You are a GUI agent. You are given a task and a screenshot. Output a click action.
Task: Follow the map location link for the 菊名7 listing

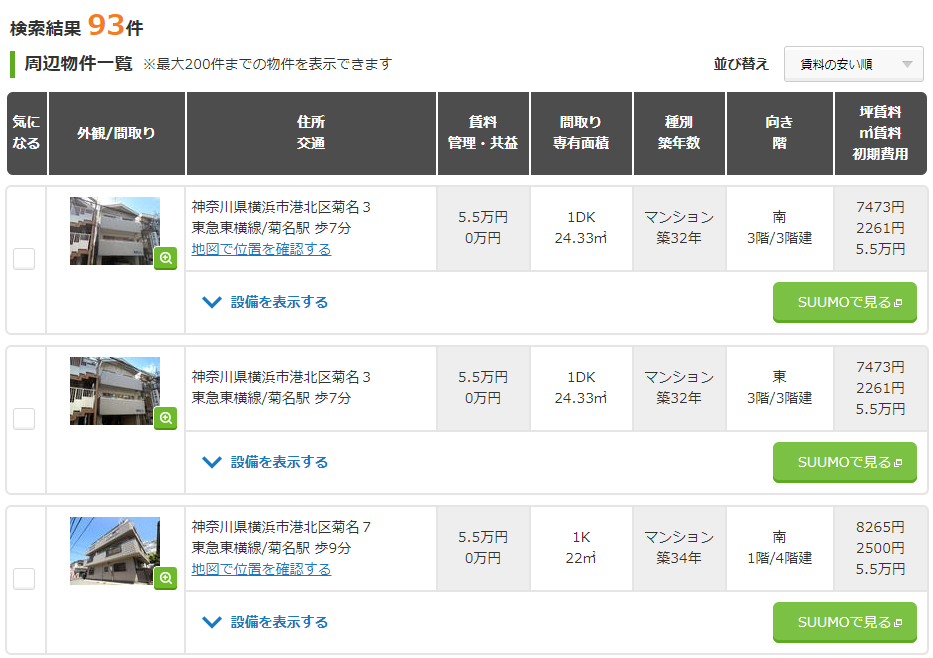tap(261, 569)
